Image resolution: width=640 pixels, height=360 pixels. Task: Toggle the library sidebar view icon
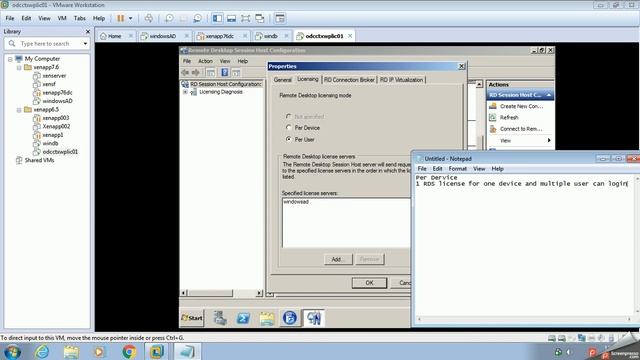tap(218, 18)
